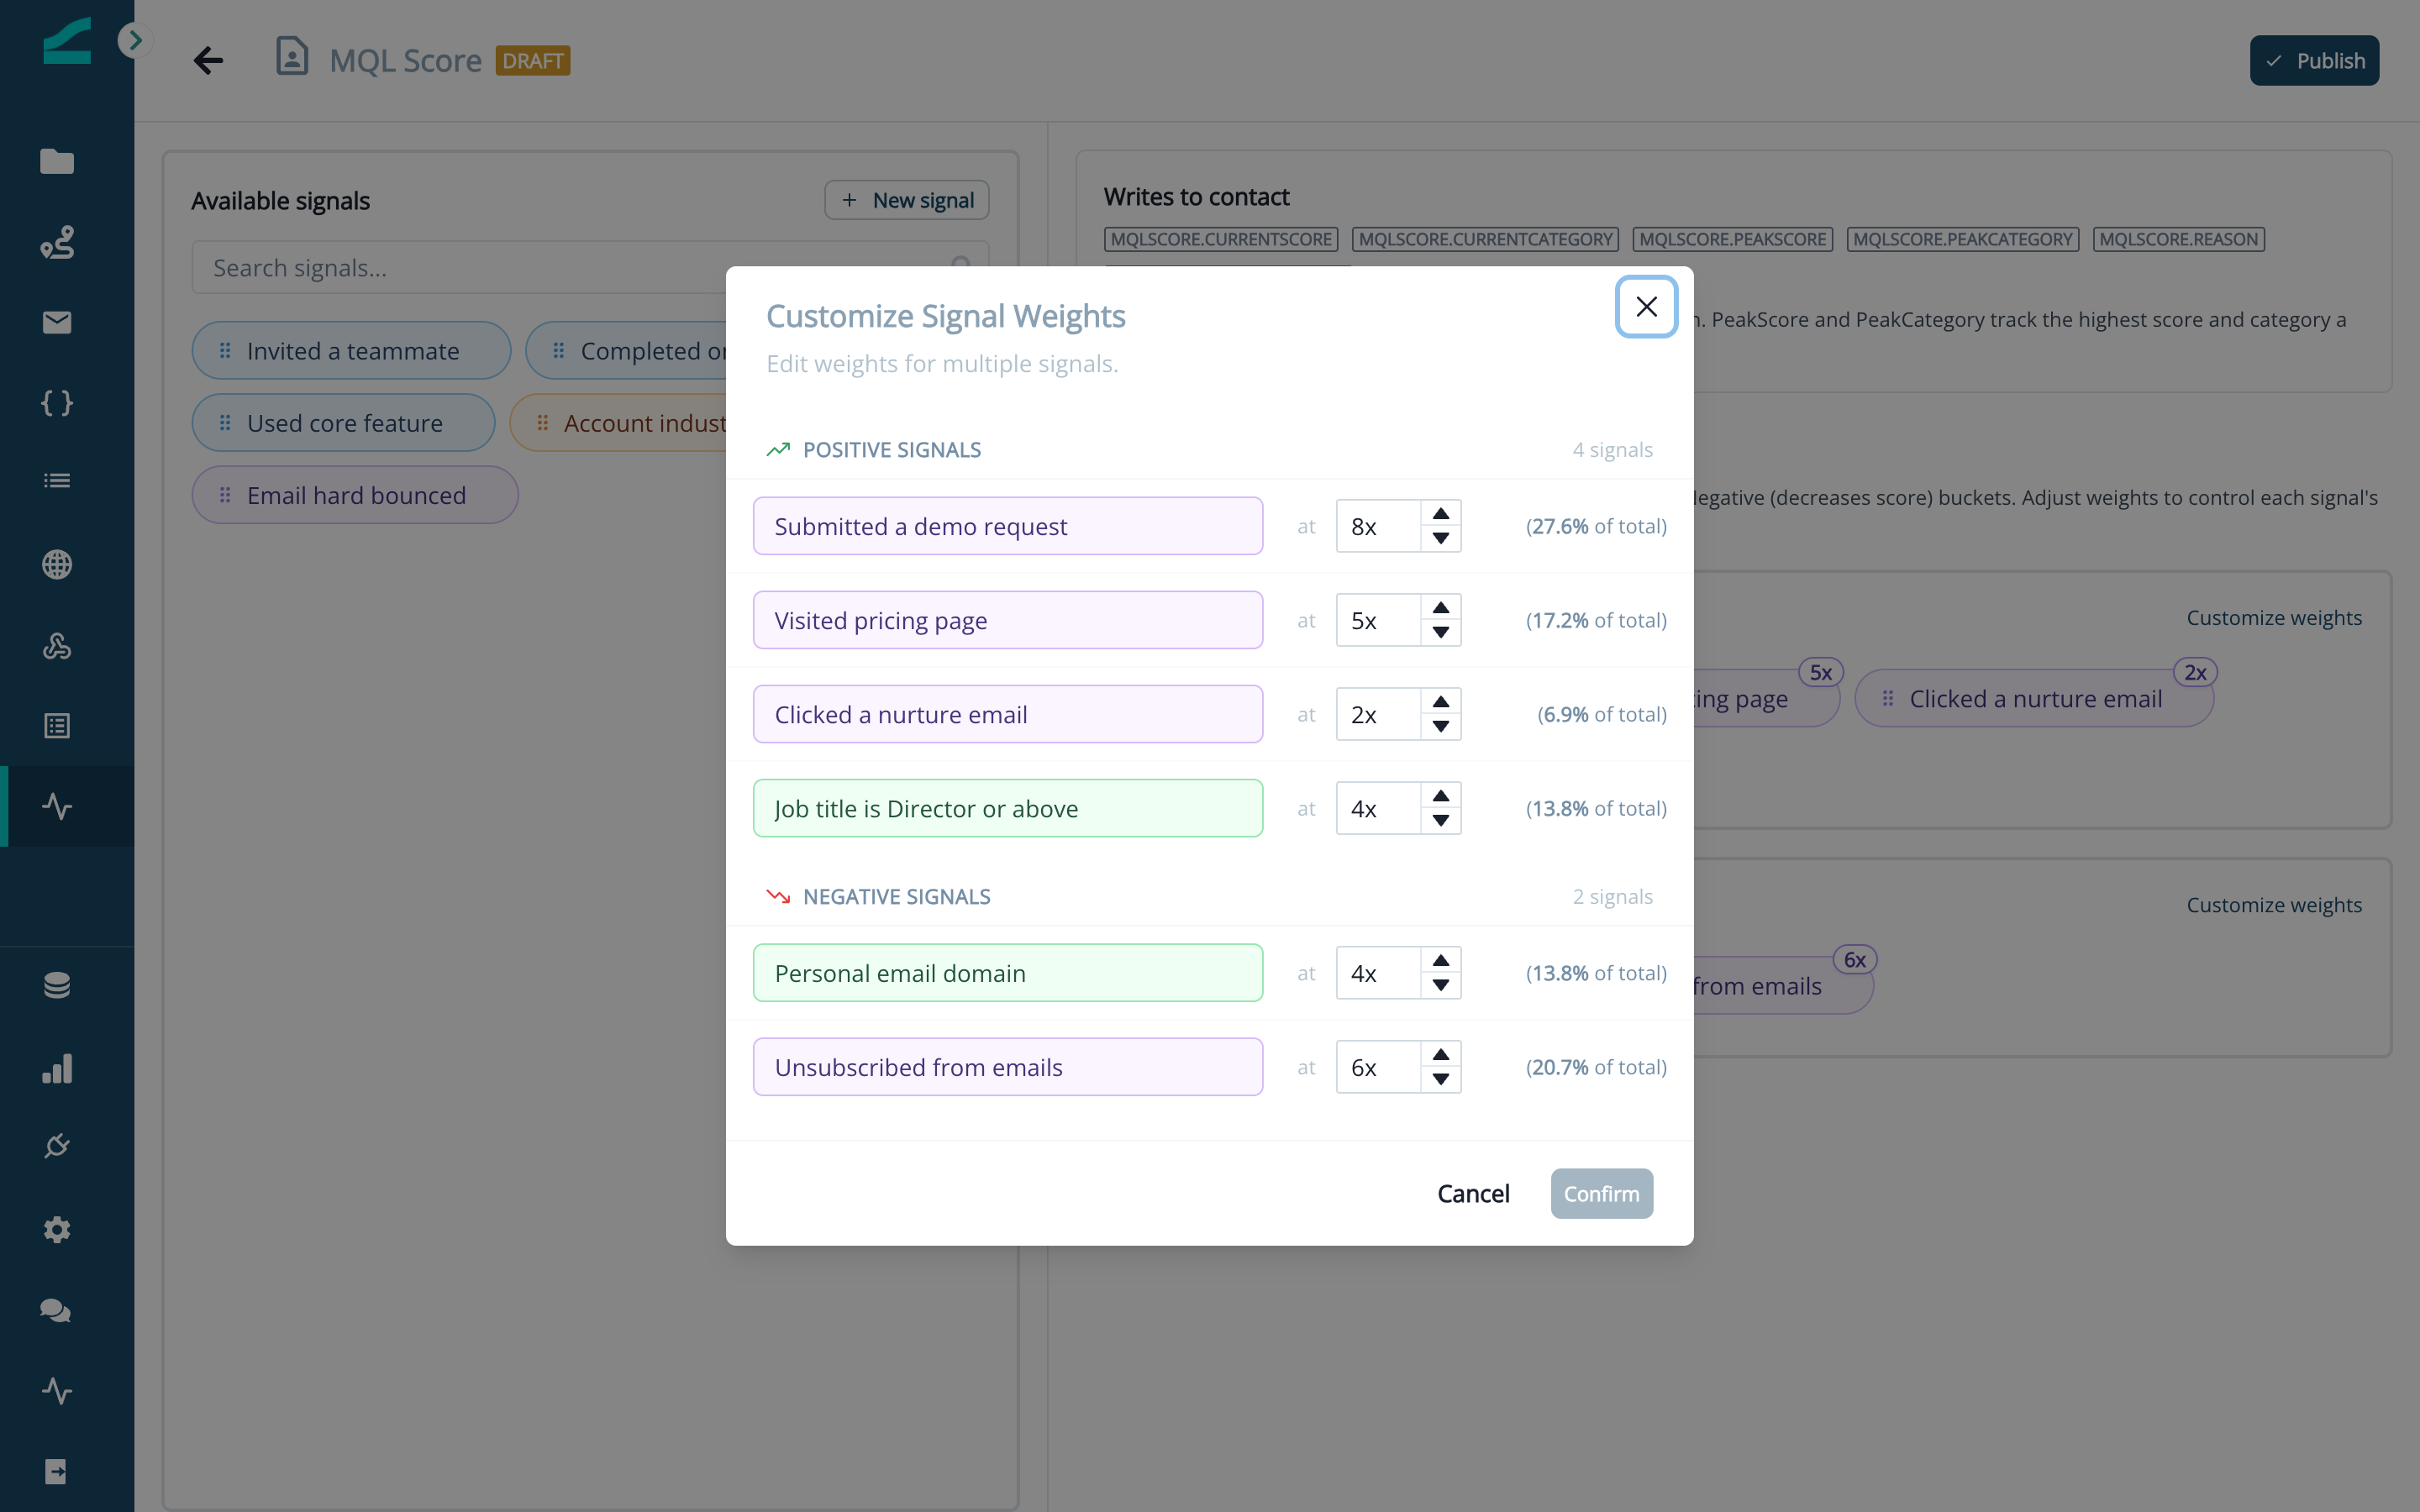Select the Personal email domain signal
The width and height of the screenshot is (2420, 1512).
pos(1007,973)
